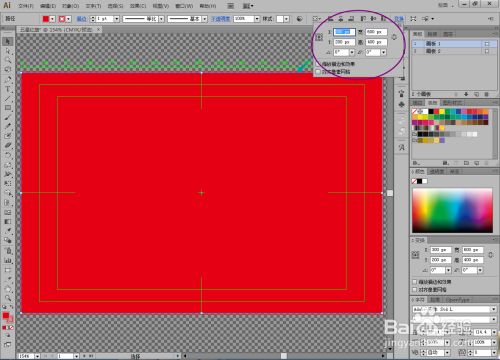Screen dimensions: 500x360
Task: Select the Artboard tool
Action: (x=8, y=270)
